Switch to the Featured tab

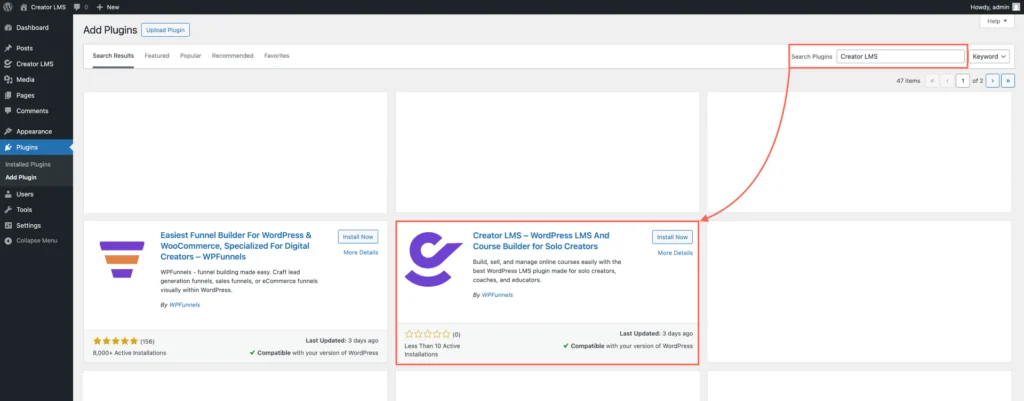(157, 56)
